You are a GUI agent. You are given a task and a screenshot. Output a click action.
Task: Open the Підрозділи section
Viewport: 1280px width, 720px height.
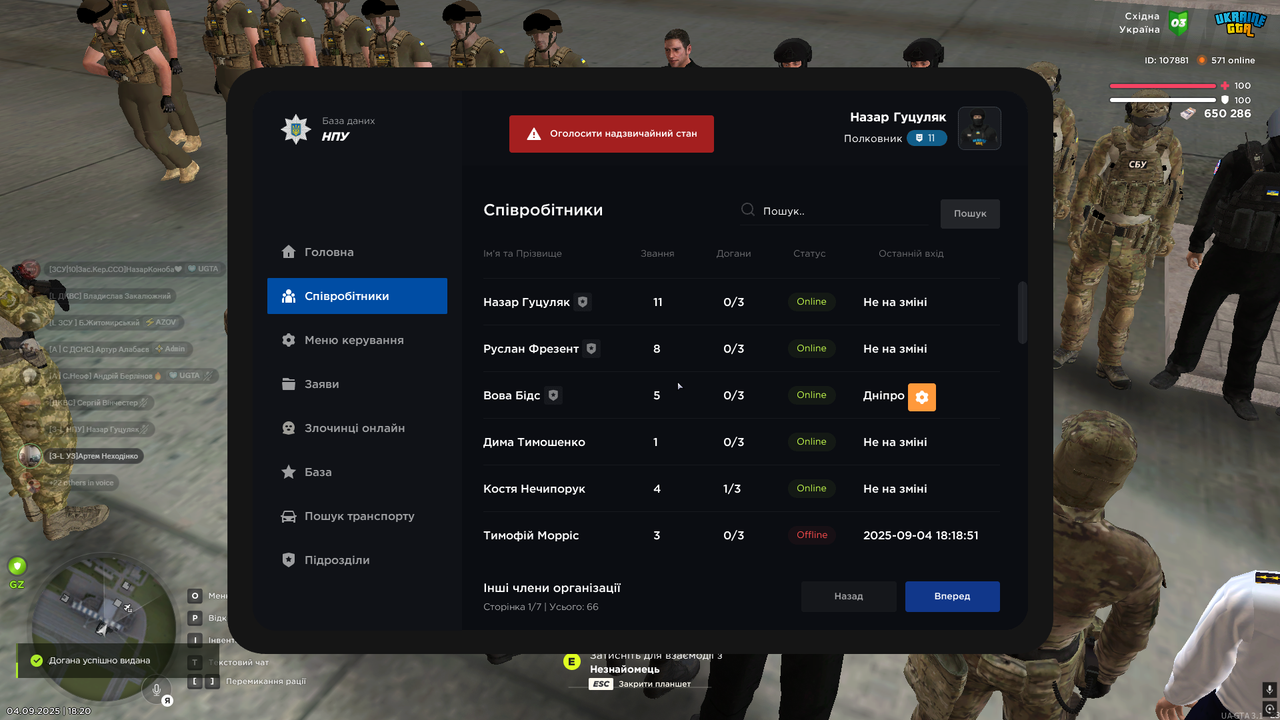[357, 560]
